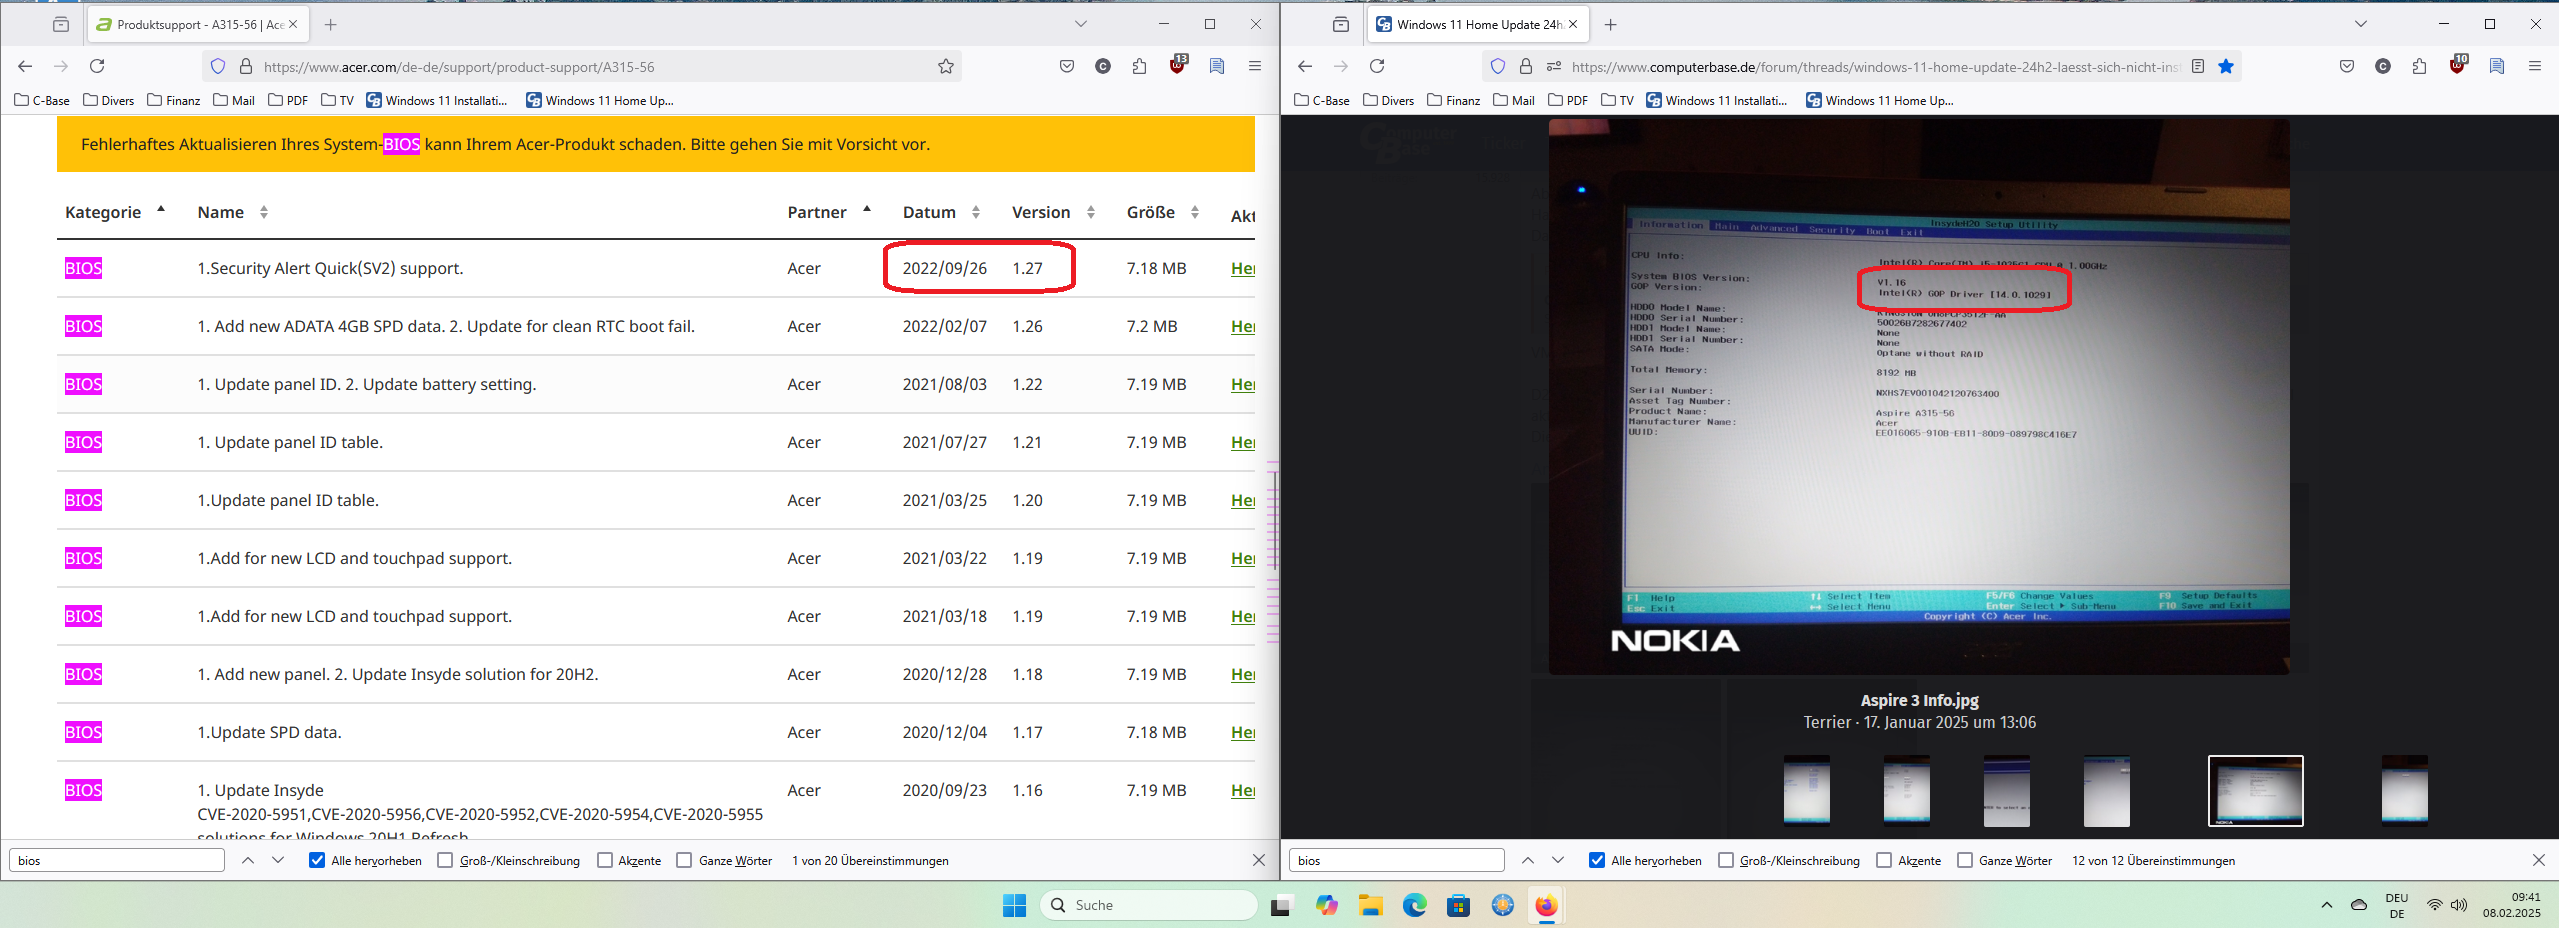Open the PDF bookmark folder in the ComputerBase window
The height and width of the screenshot is (928, 2559).
pos(1568,100)
